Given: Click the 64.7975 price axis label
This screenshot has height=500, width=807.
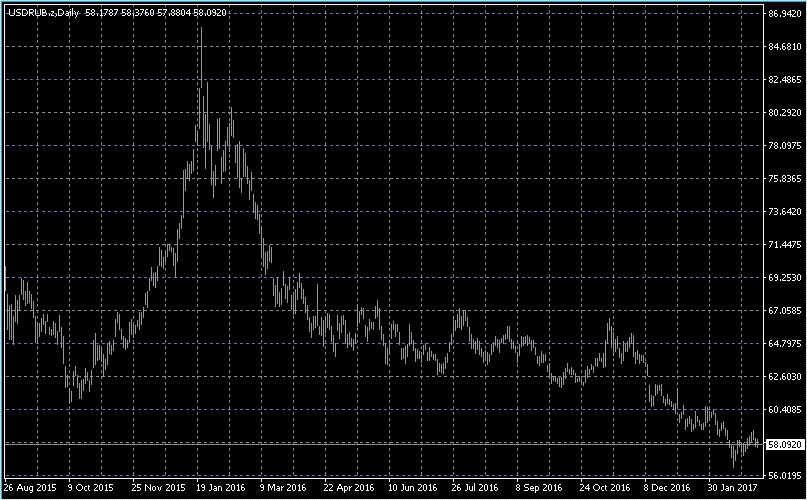Looking at the screenshot, I should point(784,343).
